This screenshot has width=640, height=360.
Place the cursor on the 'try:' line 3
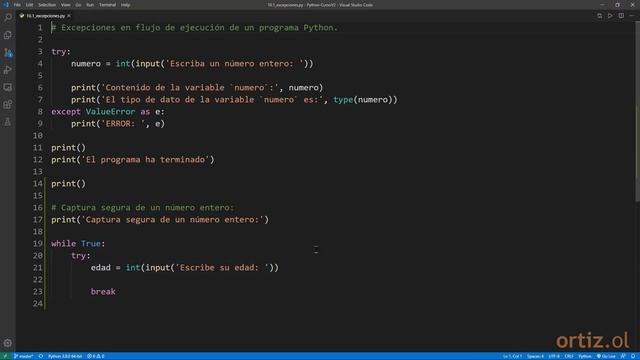[x=61, y=51]
